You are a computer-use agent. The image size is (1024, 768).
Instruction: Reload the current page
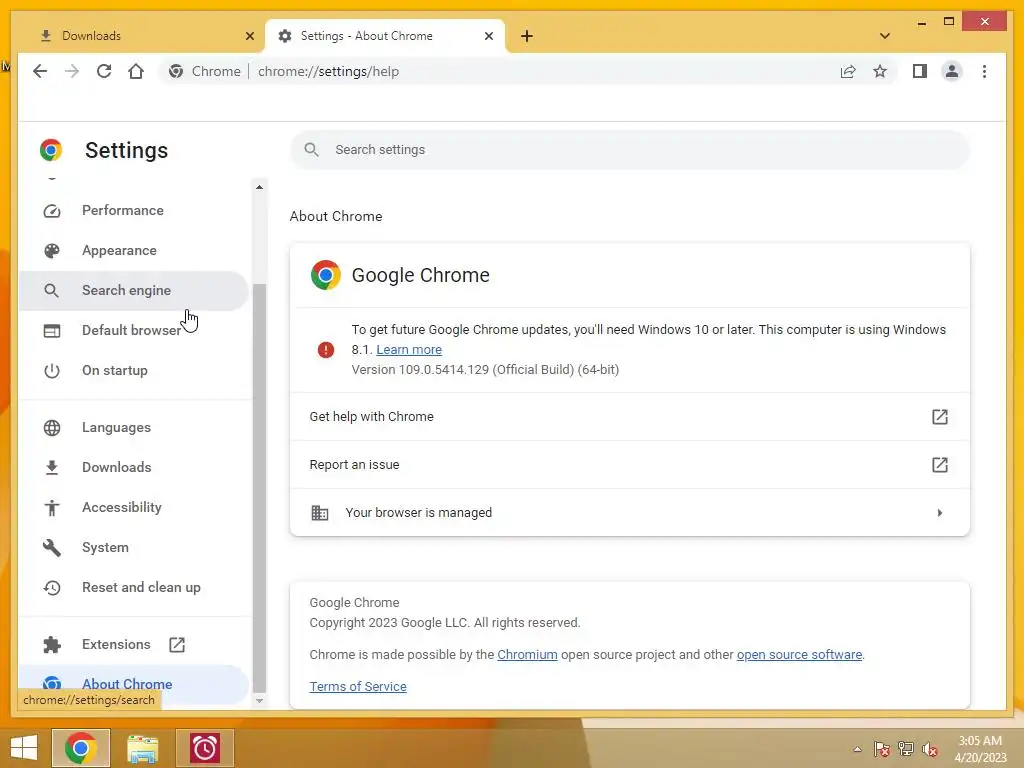click(104, 71)
